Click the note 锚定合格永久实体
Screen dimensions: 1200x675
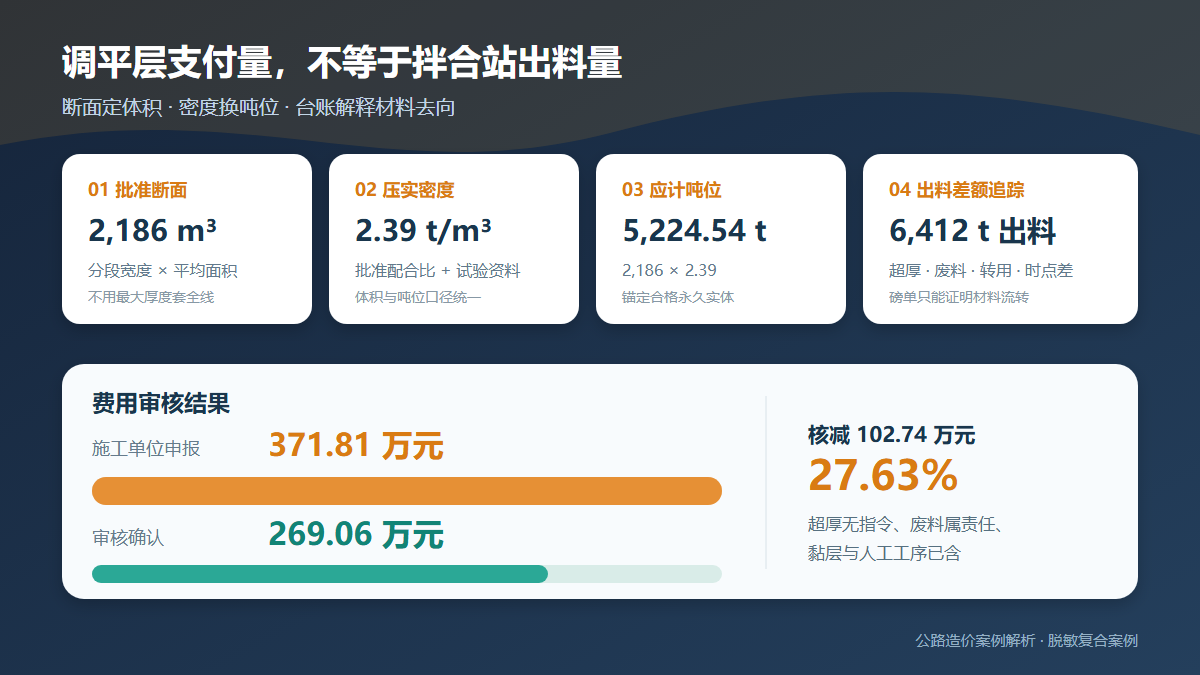coord(678,297)
